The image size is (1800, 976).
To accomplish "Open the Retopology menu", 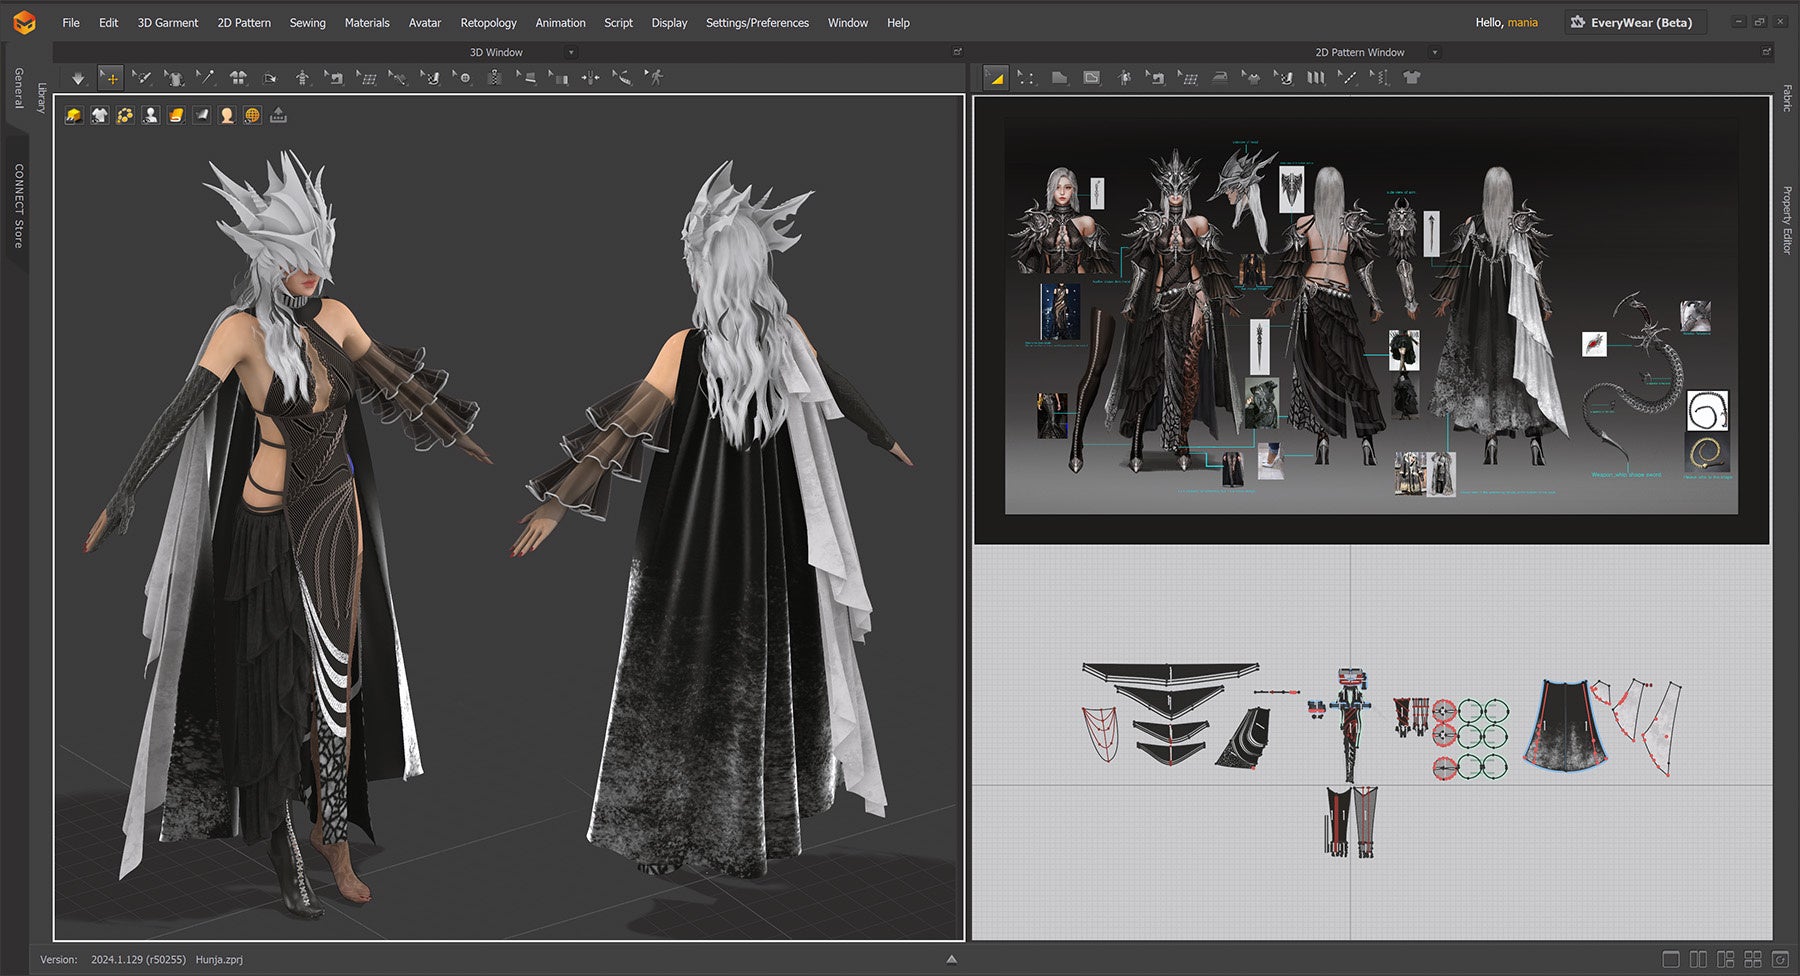I will pos(488,22).
